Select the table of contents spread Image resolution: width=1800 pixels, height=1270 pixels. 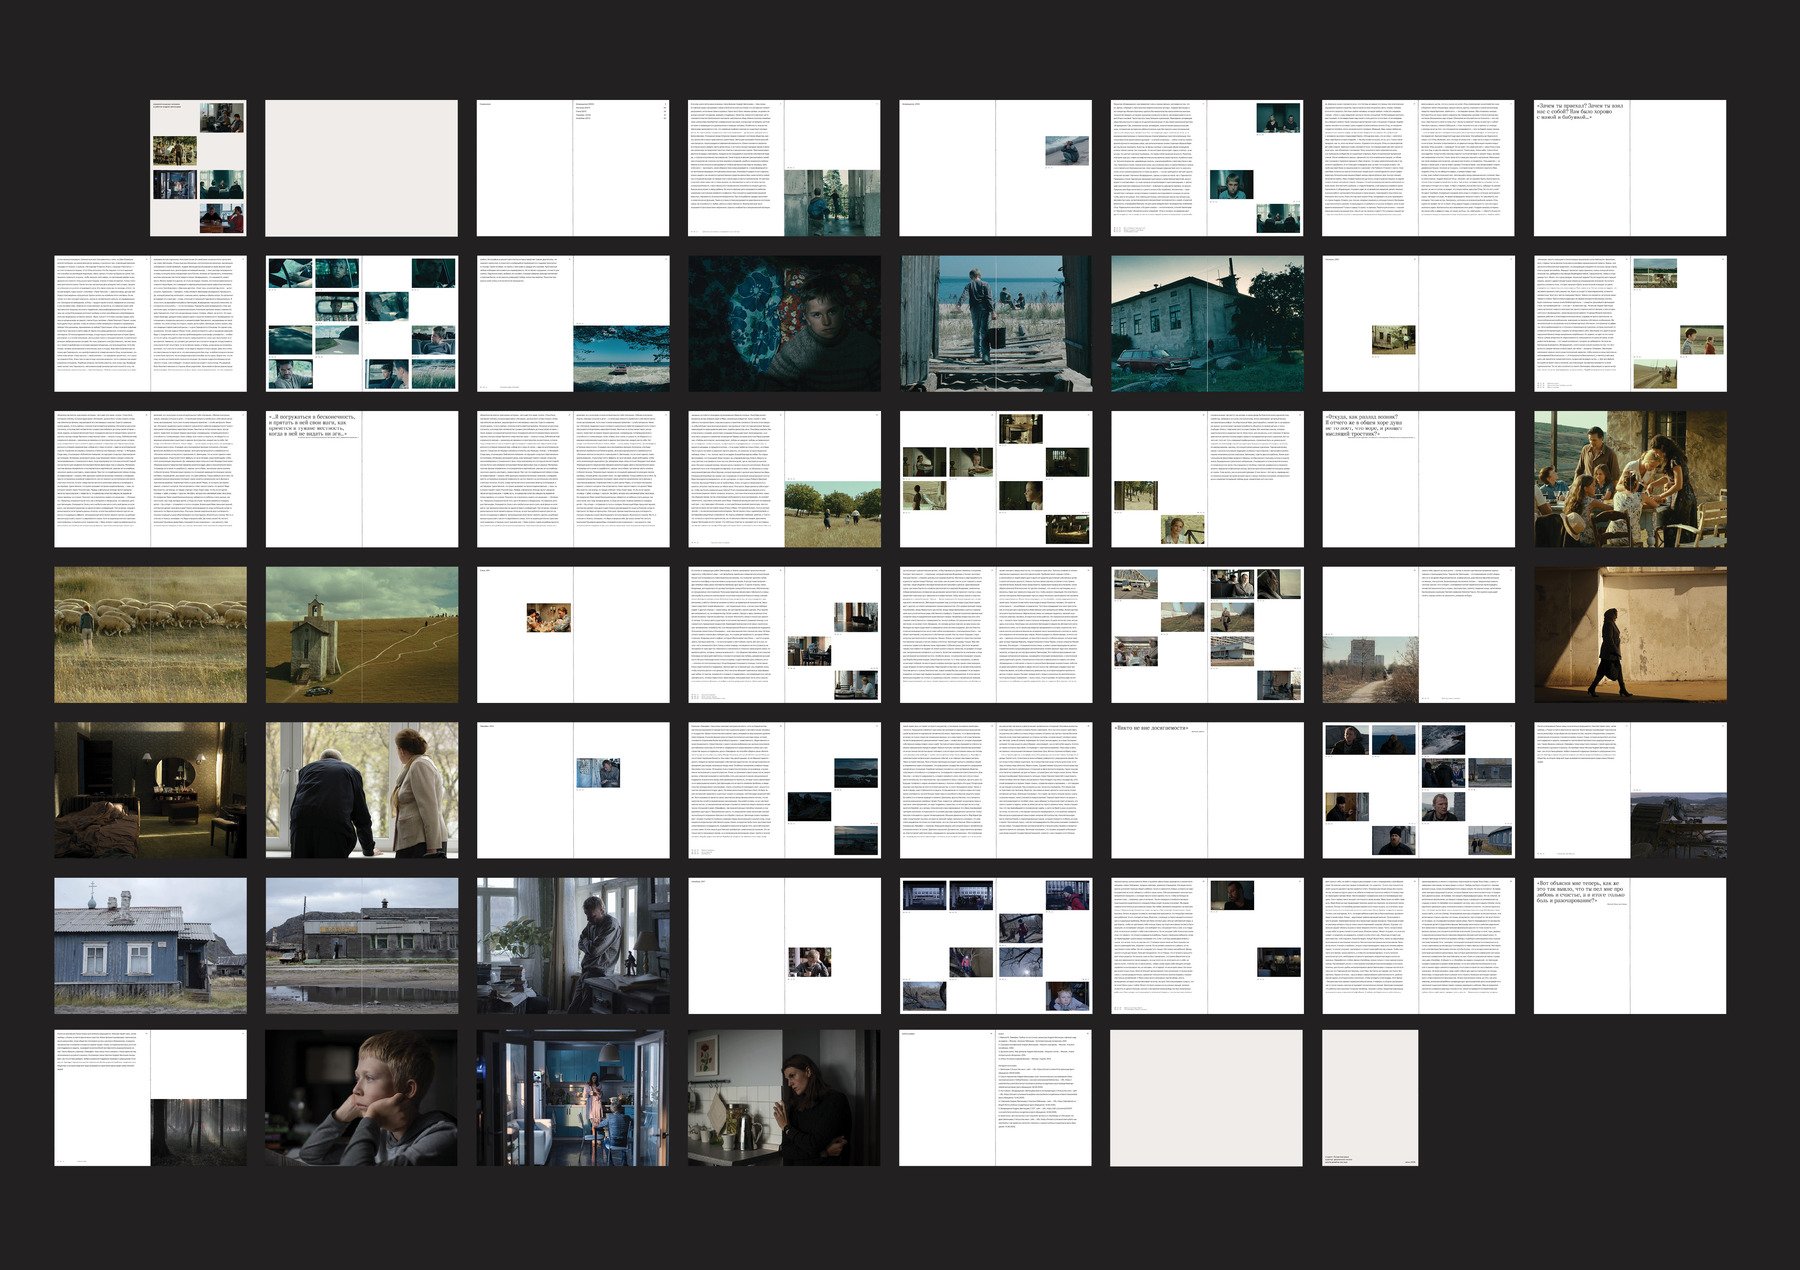coord(573,168)
